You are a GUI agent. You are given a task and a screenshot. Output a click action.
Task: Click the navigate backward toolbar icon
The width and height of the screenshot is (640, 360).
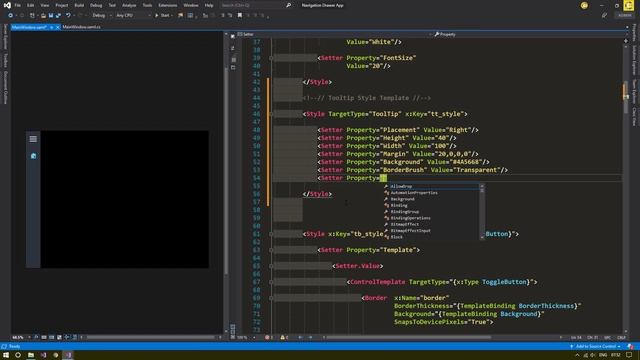10,16
